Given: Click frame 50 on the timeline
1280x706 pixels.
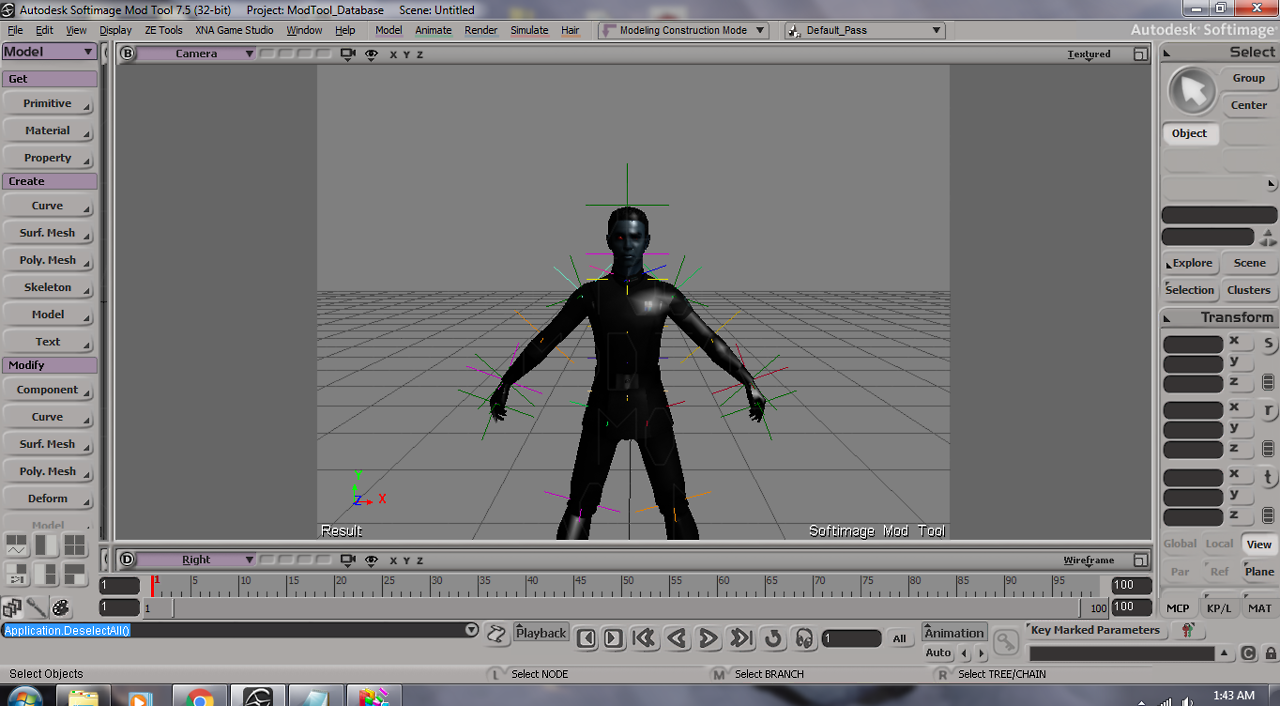Looking at the screenshot, I should [x=627, y=585].
